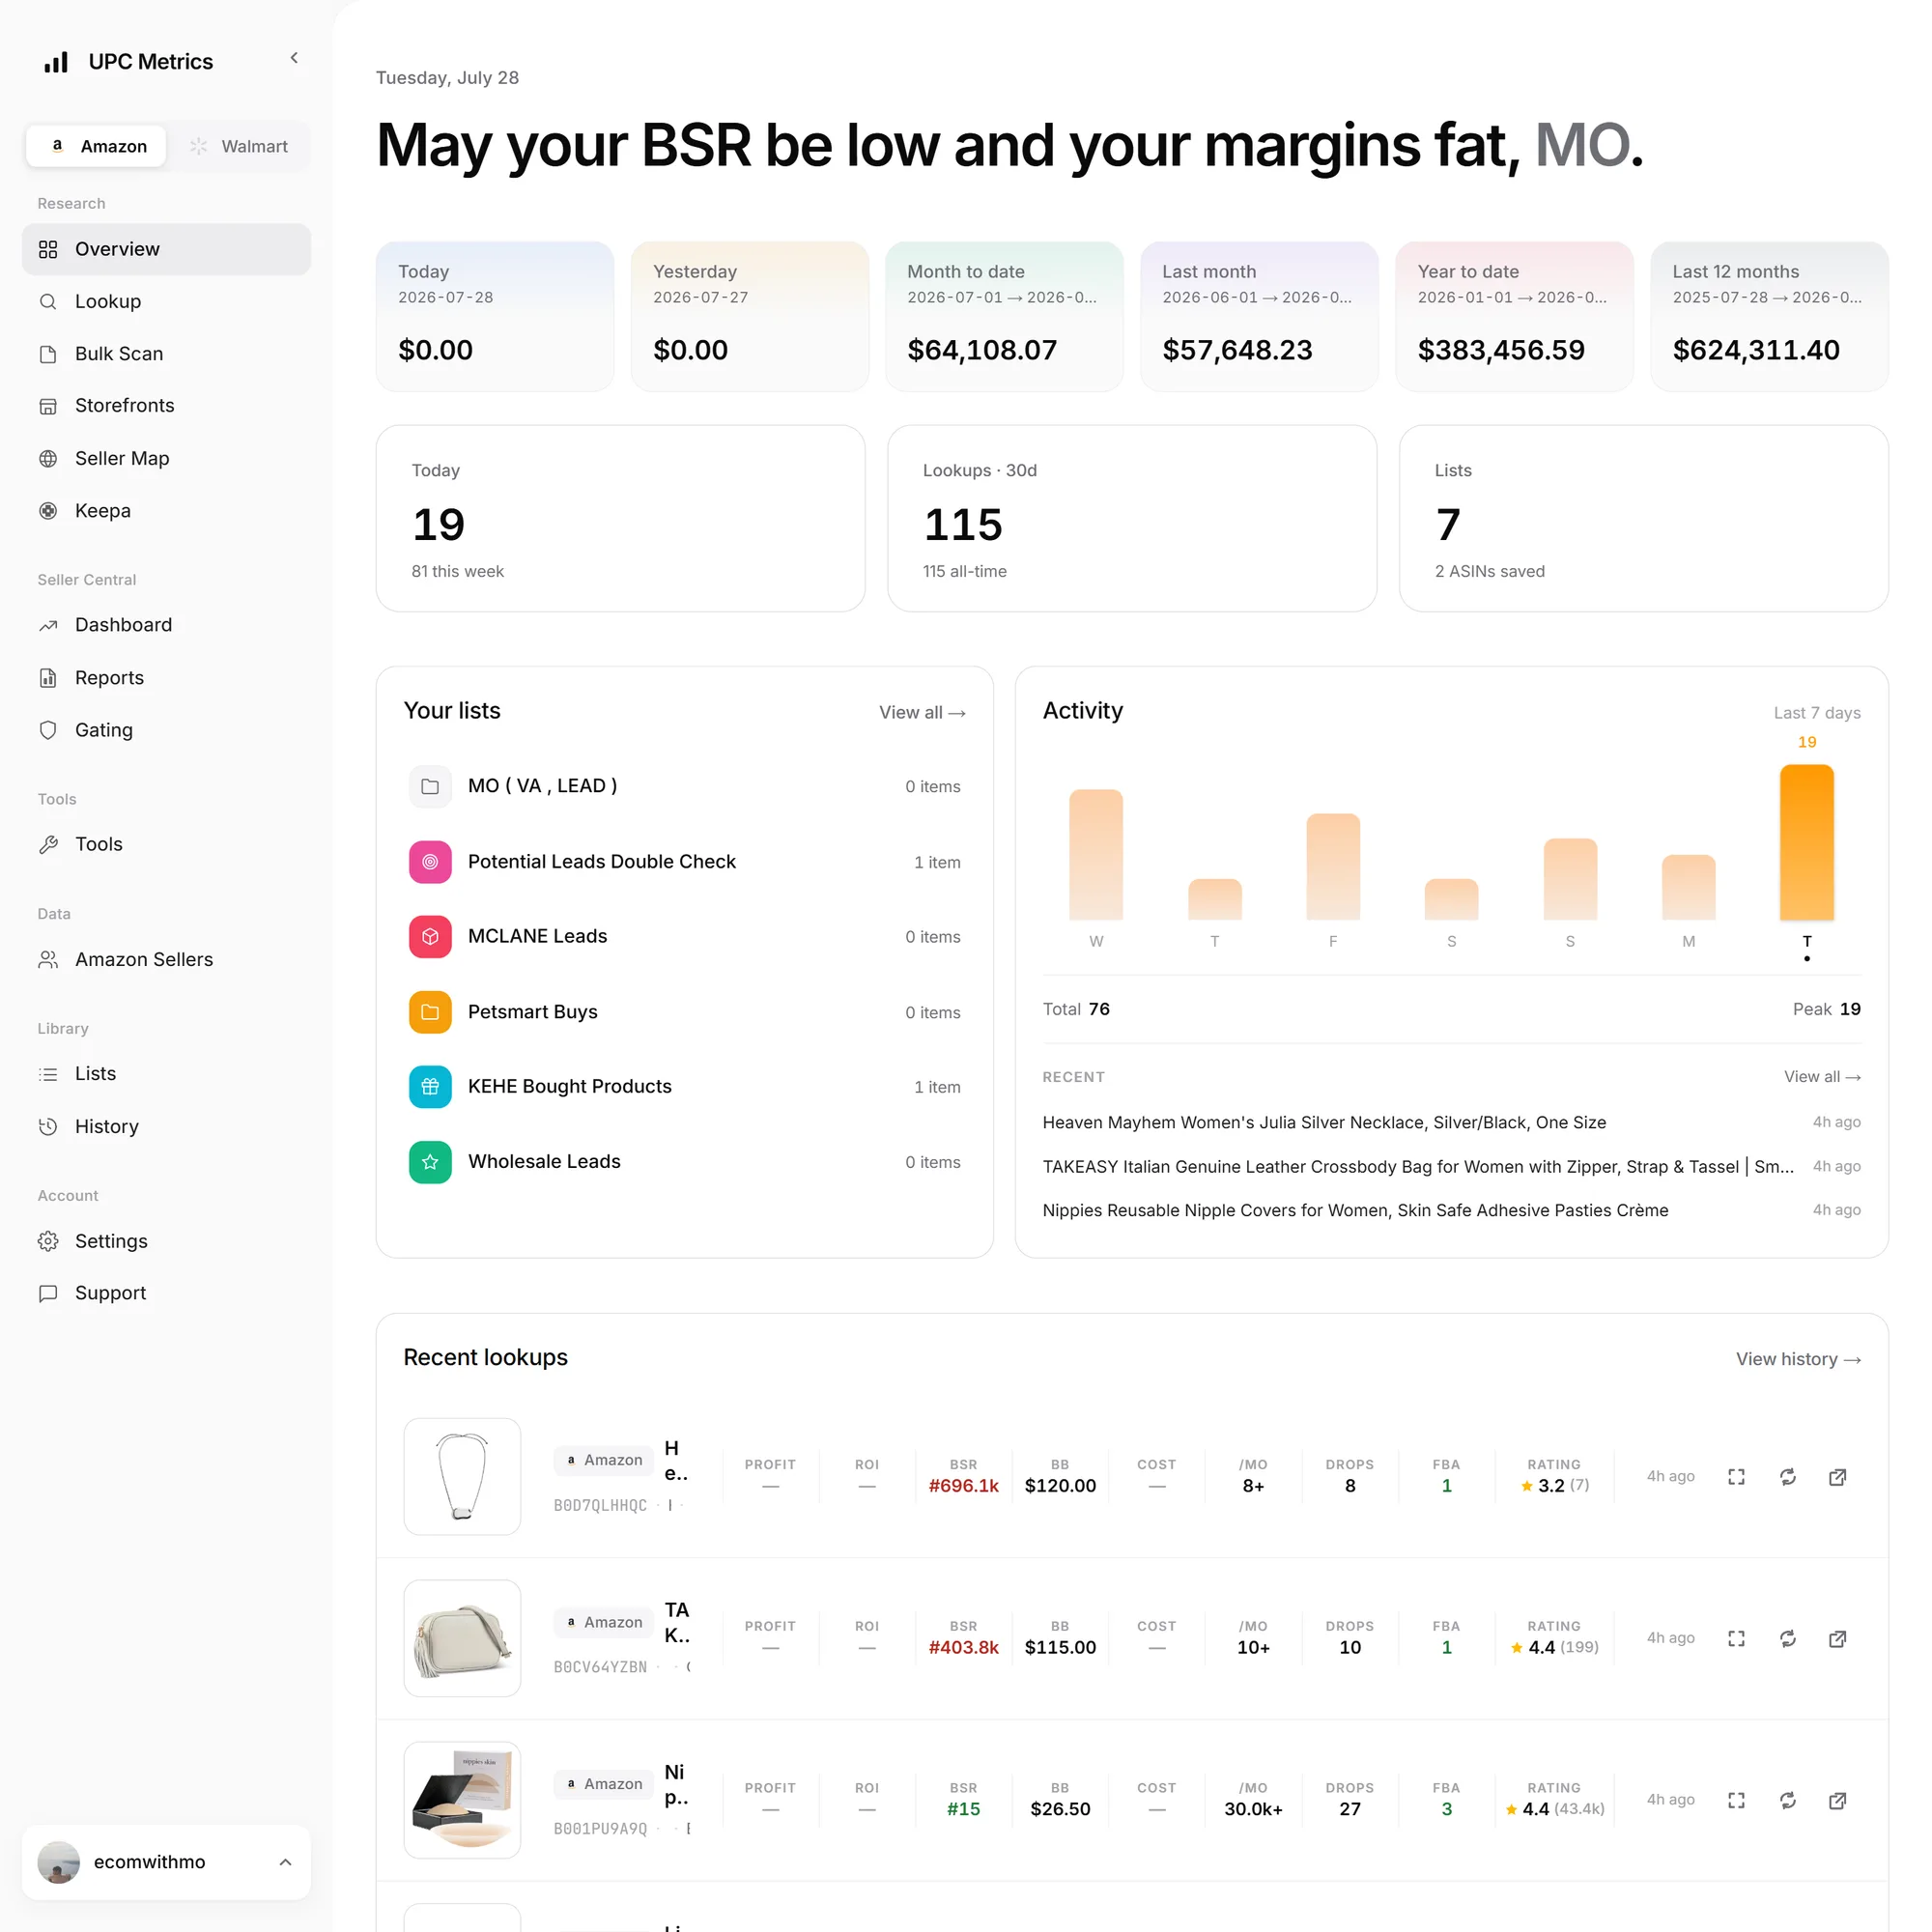Open the TAKEASY Leather Crossbody Bag recent entry
The height and width of the screenshot is (1932, 1932).
coord(1451,1166)
